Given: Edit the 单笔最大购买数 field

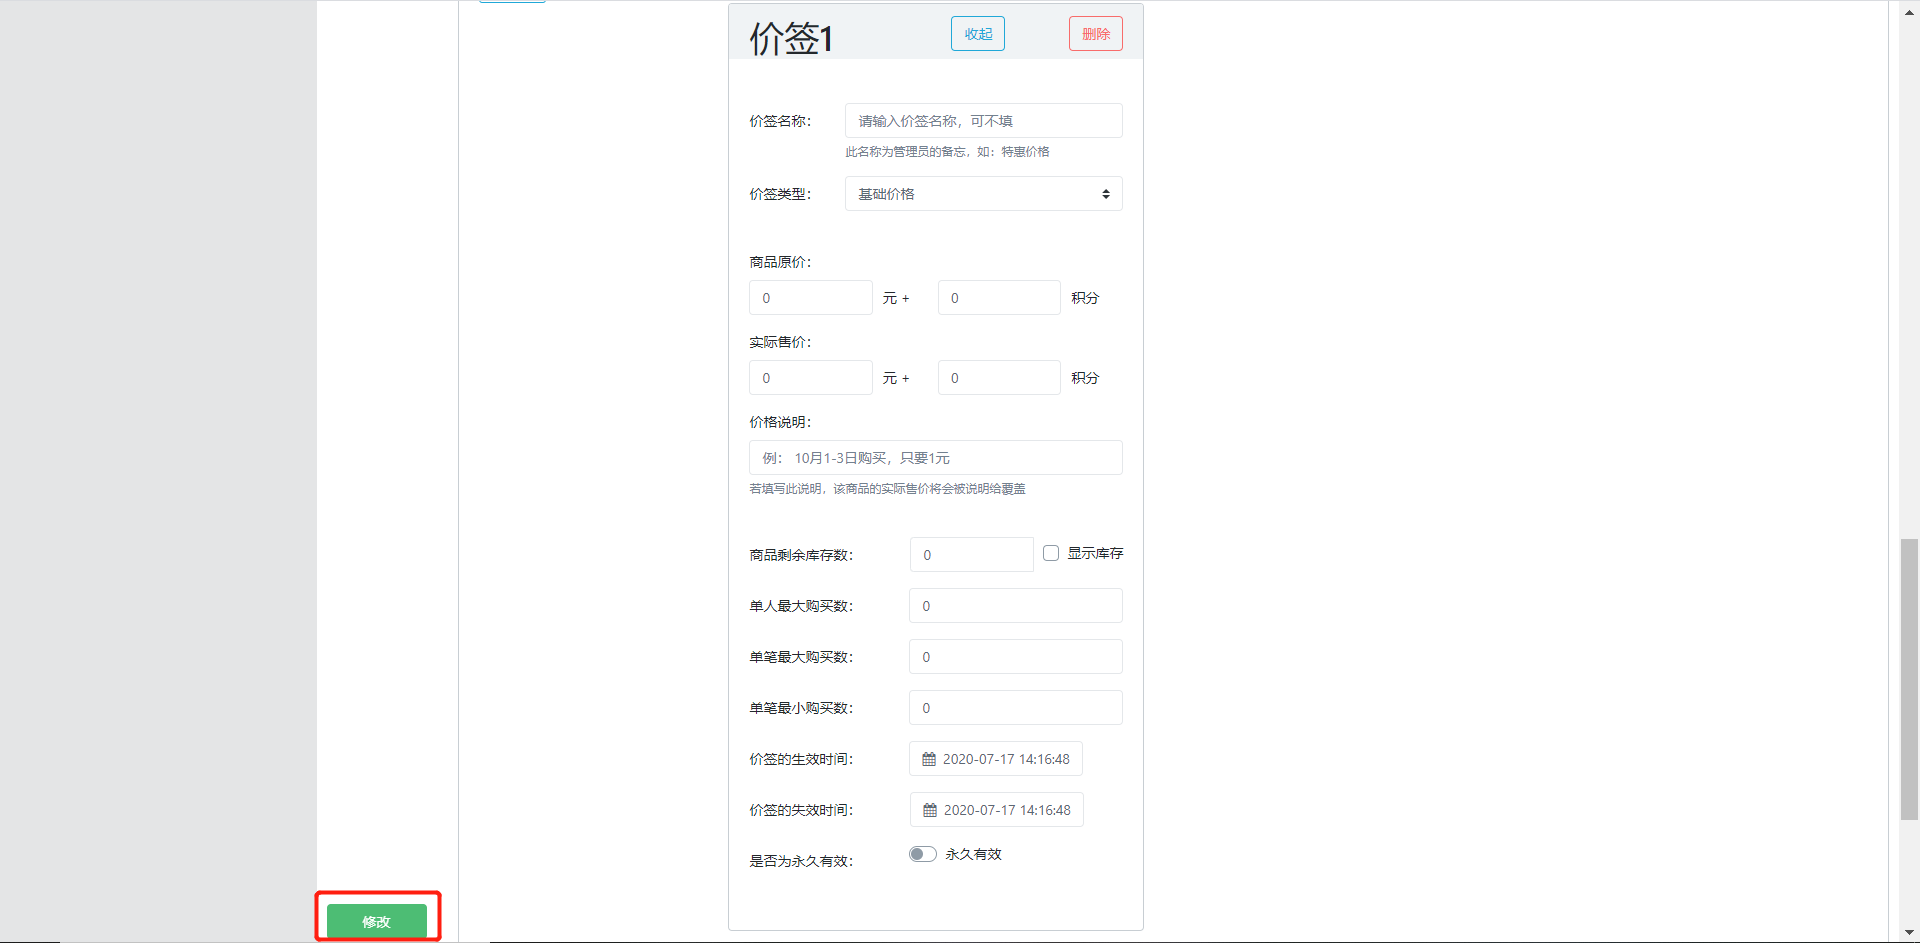Looking at the screenshot, I should coord(1015,657).
